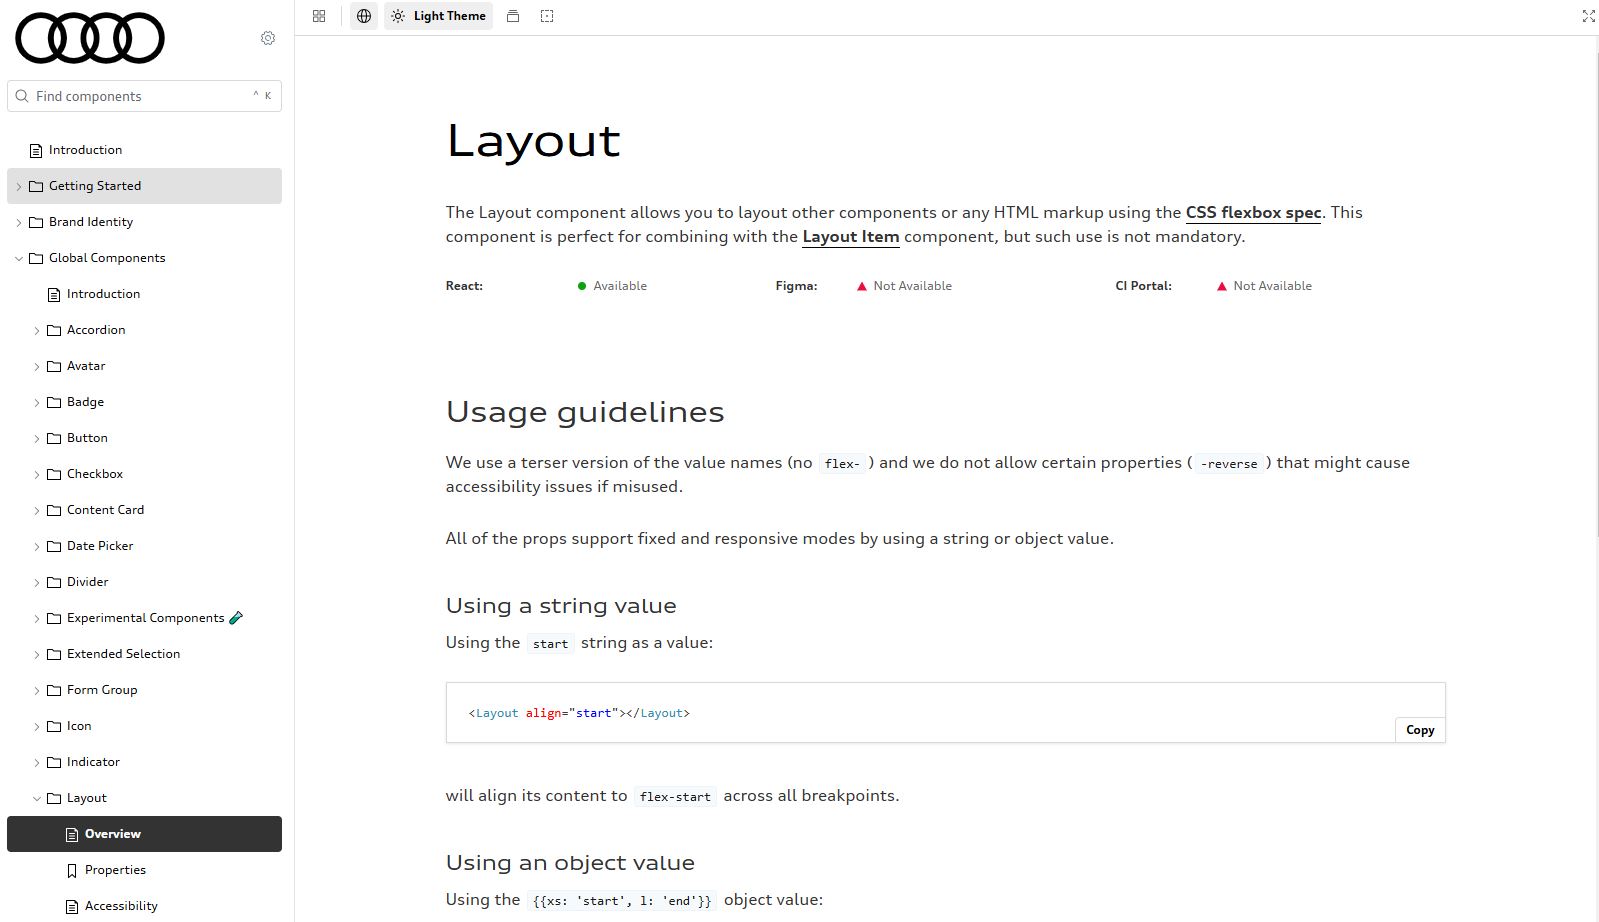
Task: Focus the Find components search field
Action: (x=140, y=96)
